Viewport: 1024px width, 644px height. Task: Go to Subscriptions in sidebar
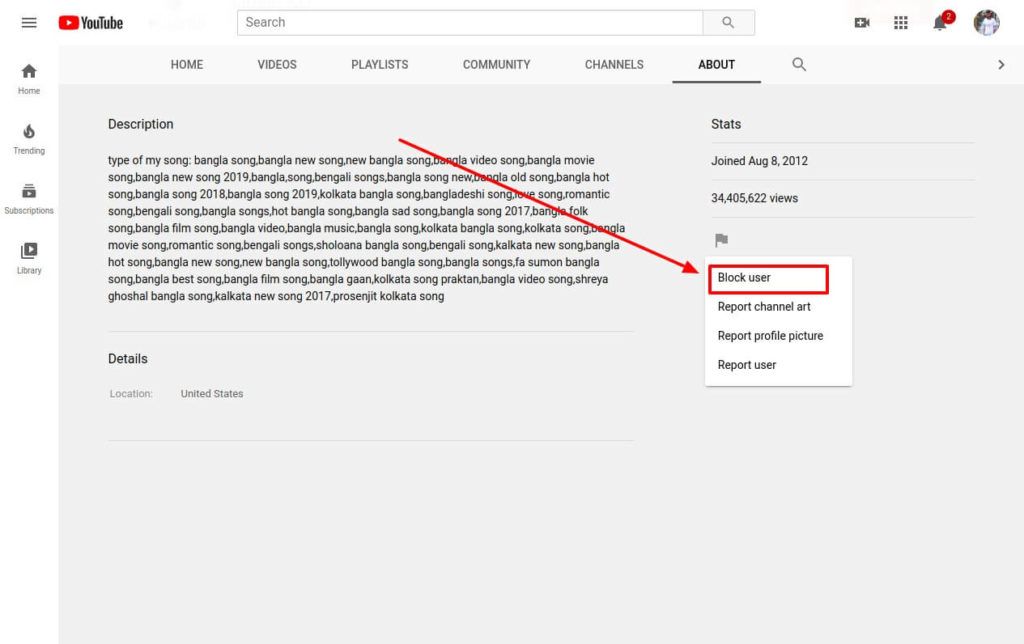click(28, 197)
